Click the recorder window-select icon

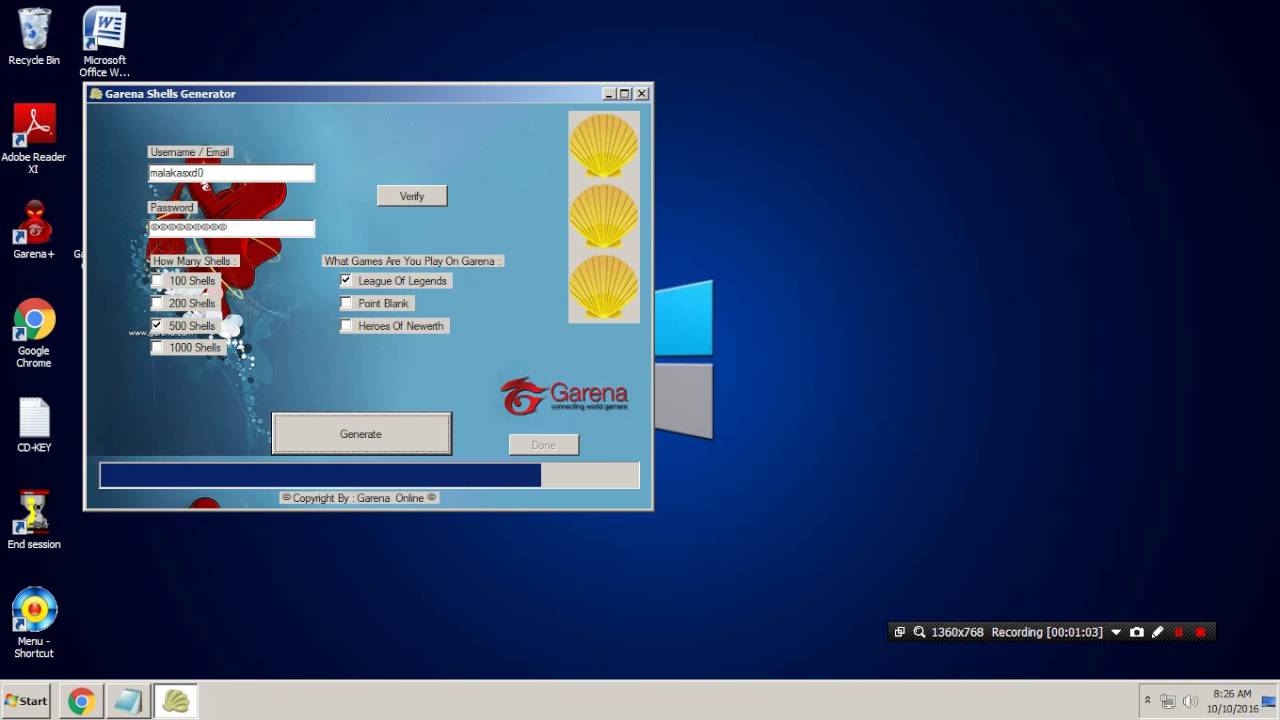(899, 632)
